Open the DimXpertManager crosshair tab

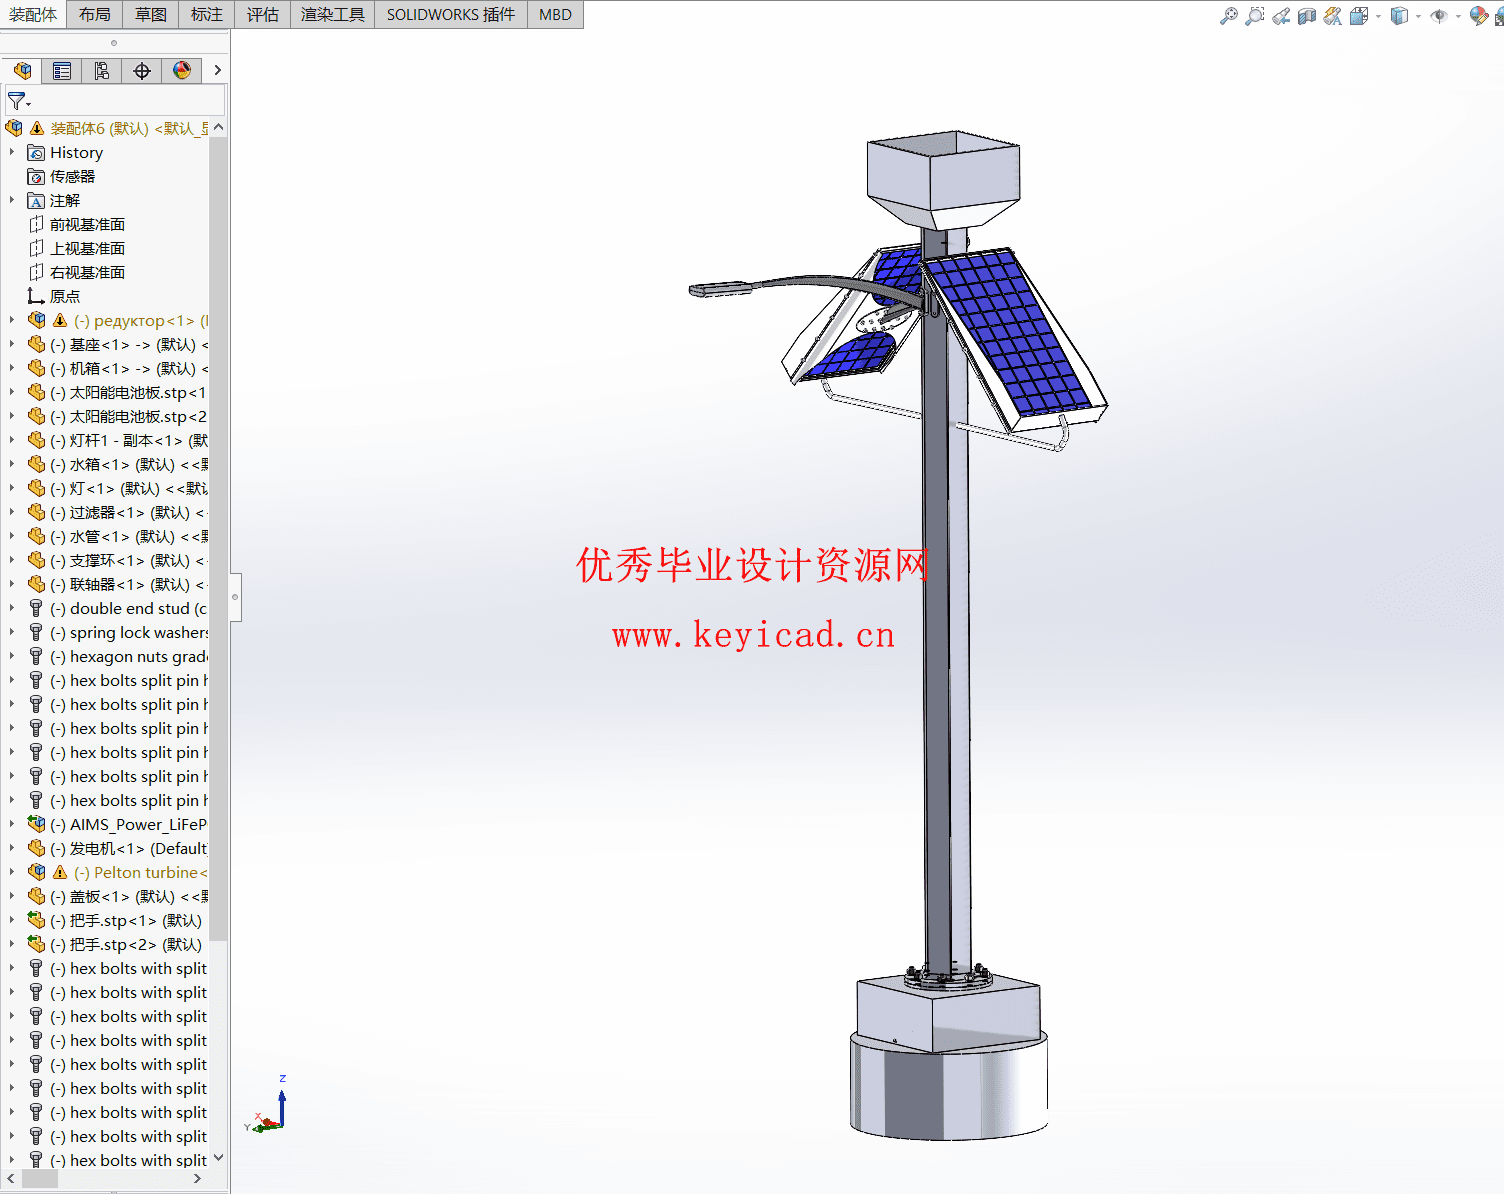(142, 71)
